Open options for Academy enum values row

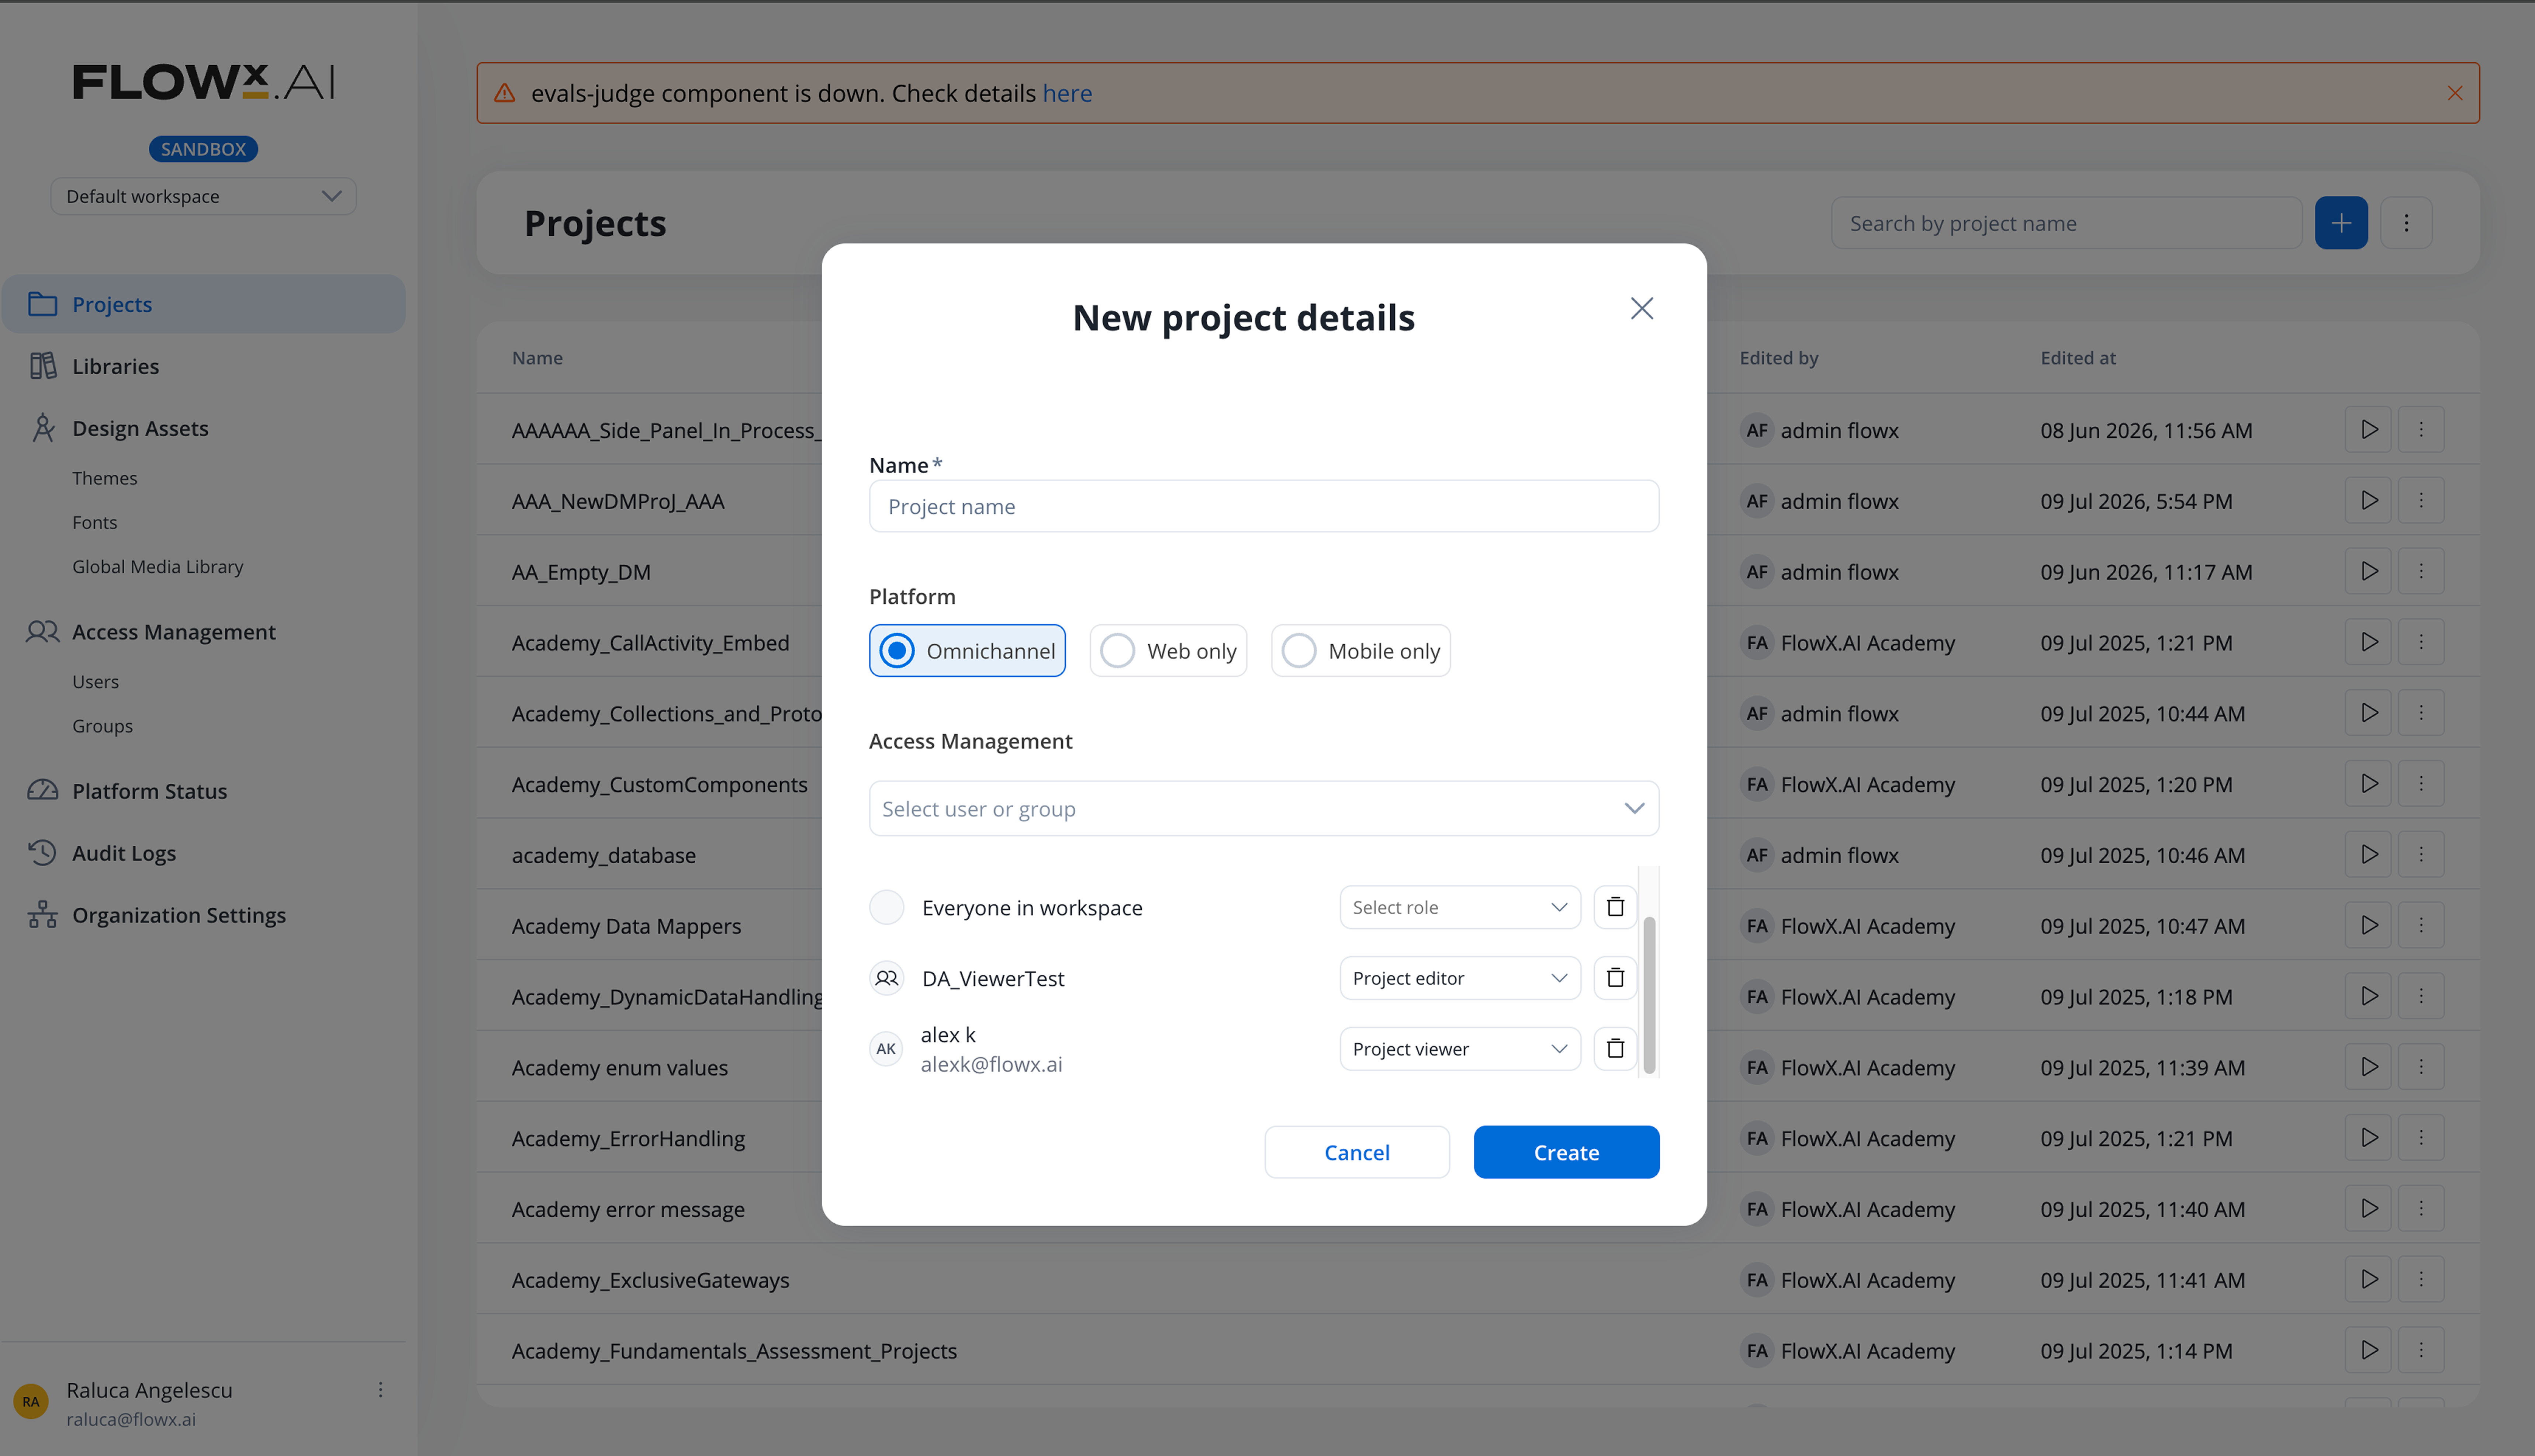pos(2421,1067)
